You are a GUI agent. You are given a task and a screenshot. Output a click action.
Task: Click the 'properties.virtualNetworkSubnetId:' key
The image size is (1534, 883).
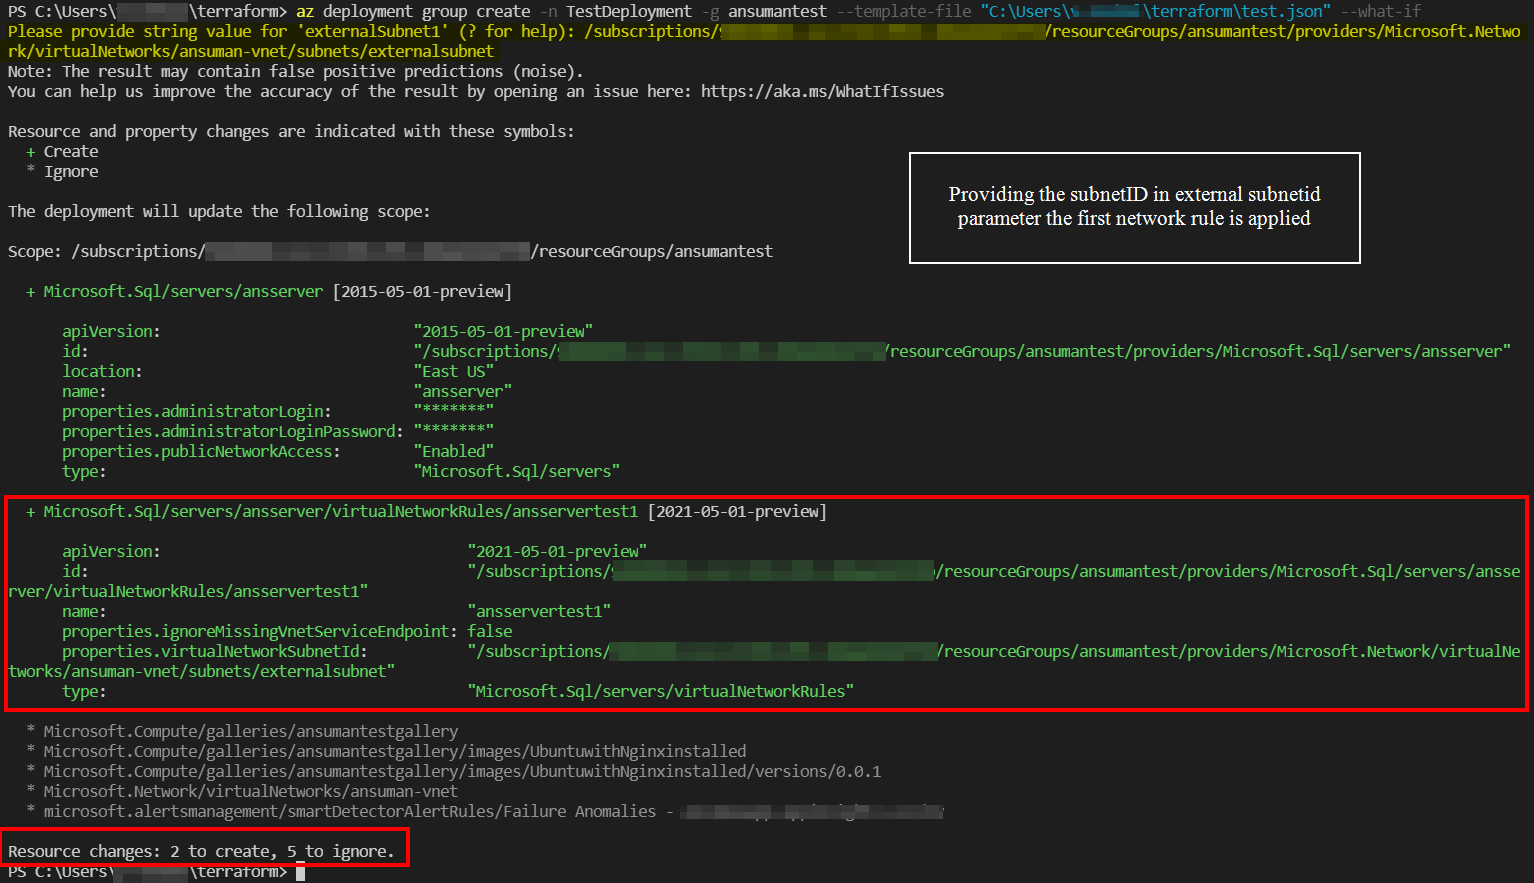pos(215,651)
